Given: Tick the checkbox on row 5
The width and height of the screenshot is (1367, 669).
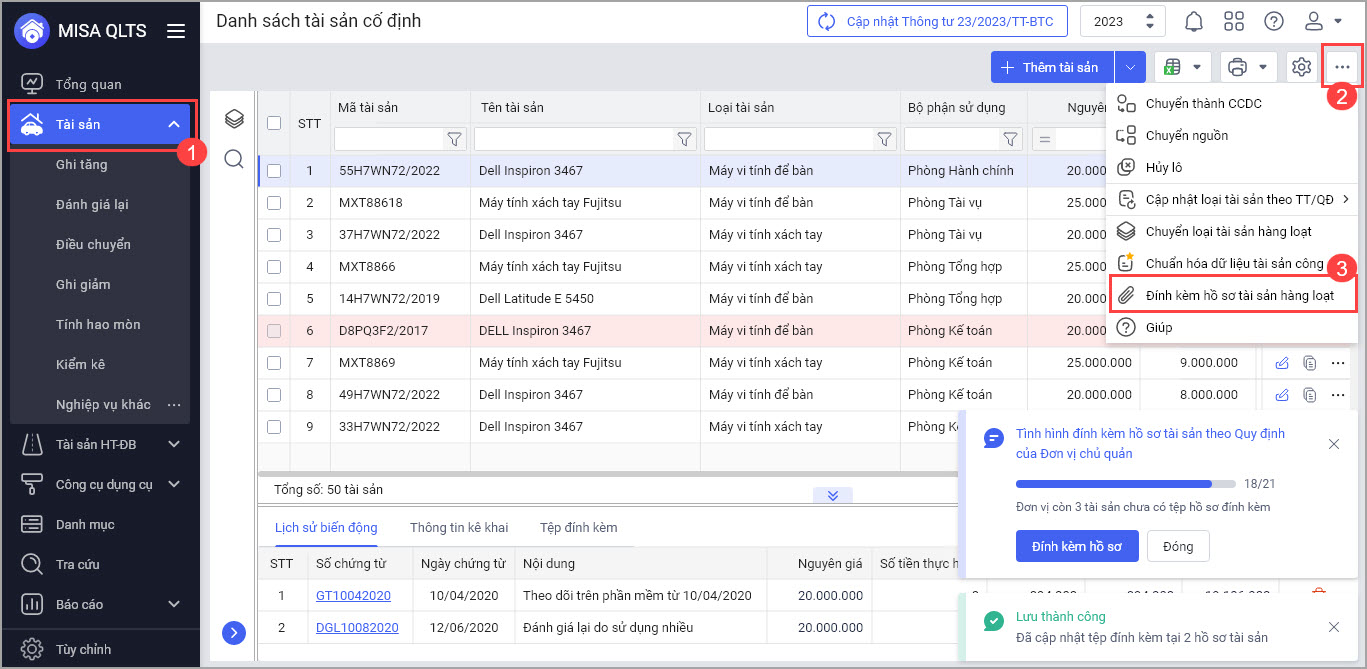Looking at the screenshot, I should point(274,299).
